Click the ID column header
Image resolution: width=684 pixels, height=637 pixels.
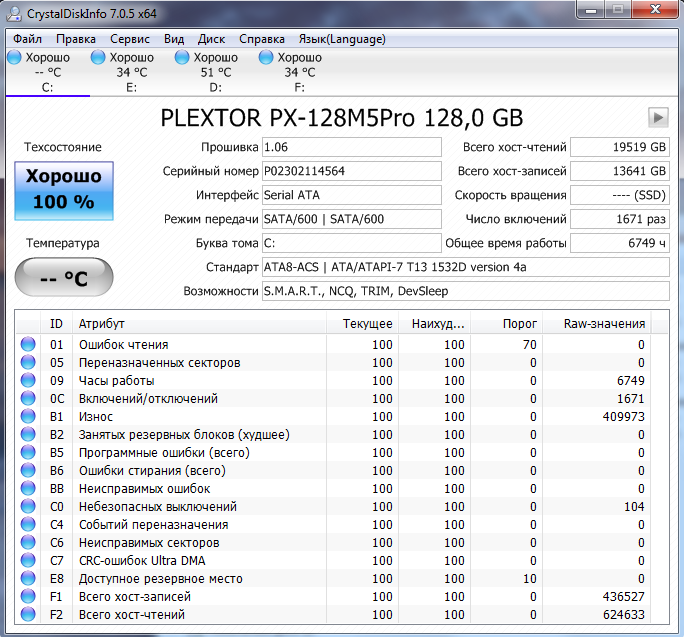(56, 324)
